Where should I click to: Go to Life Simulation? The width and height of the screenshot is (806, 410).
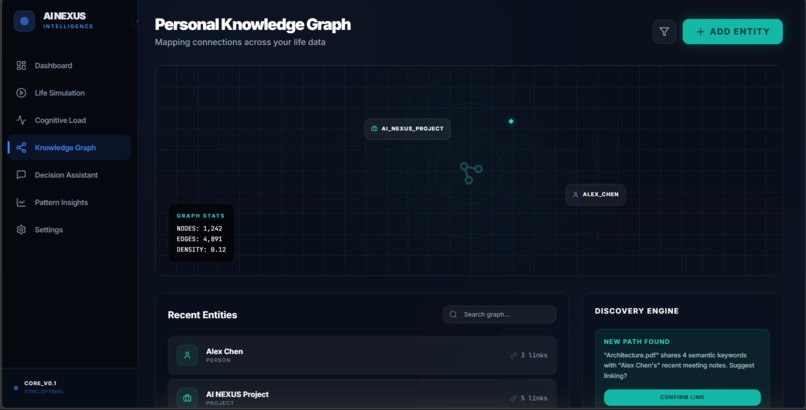[69, 93]
